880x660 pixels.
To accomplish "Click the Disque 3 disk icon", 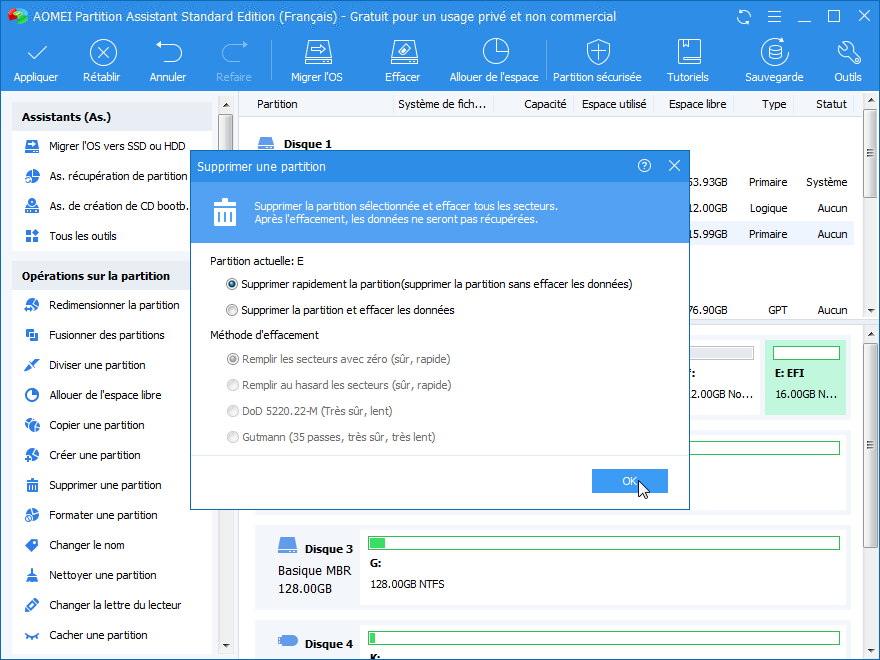I will 287,545.
